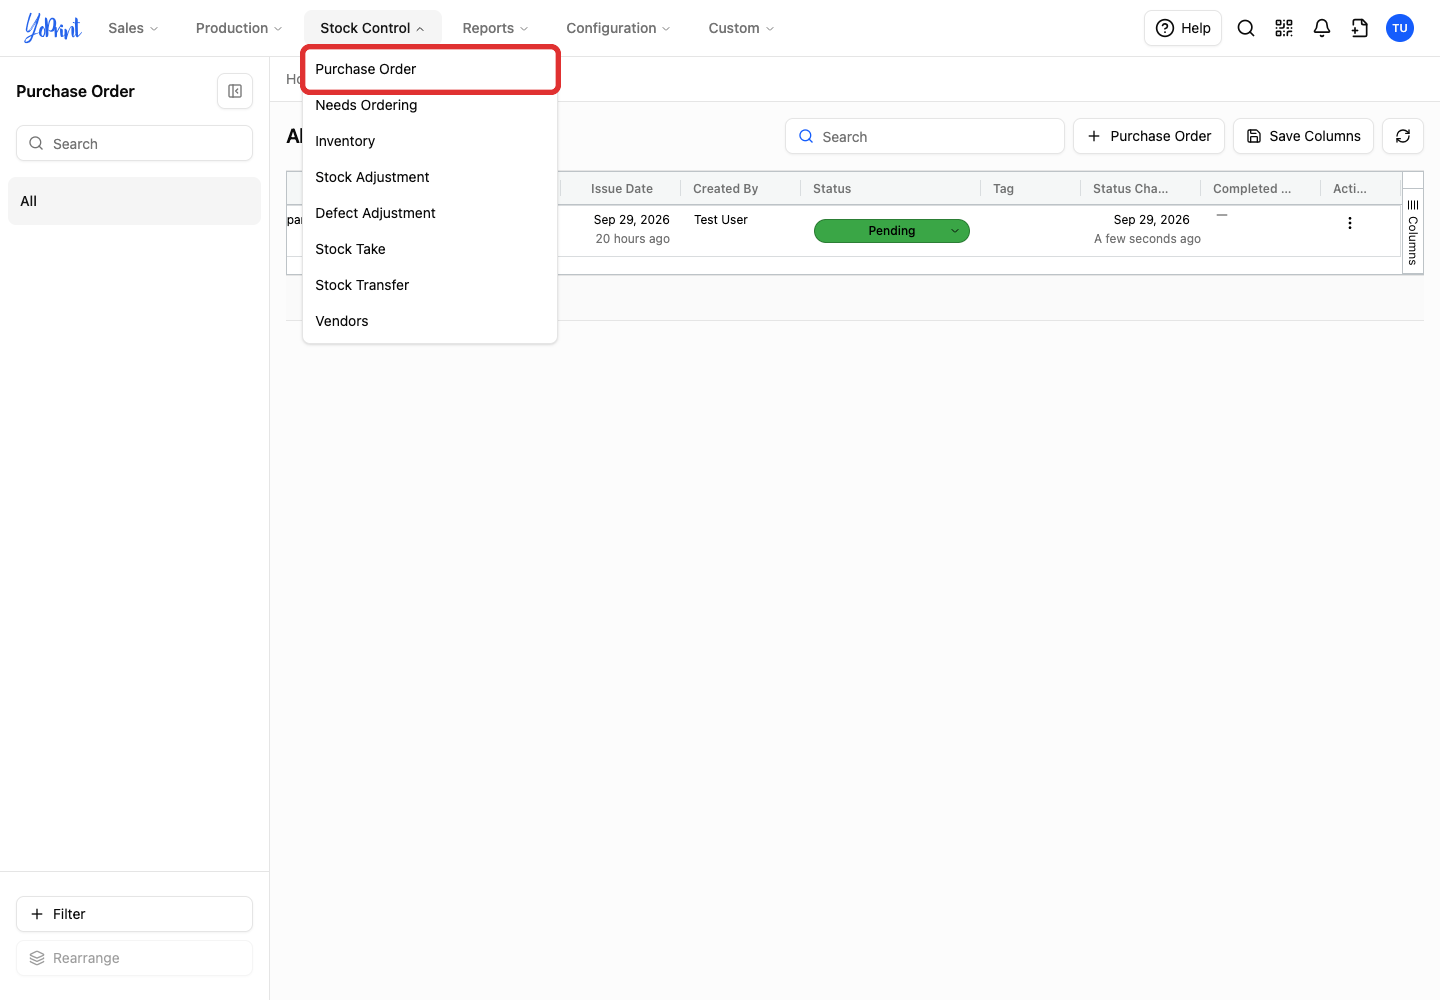This screenshot has height=1000, width=1440.
Task: Choose Stock Adjustment menu item
Action: click(x=430, y=177)
